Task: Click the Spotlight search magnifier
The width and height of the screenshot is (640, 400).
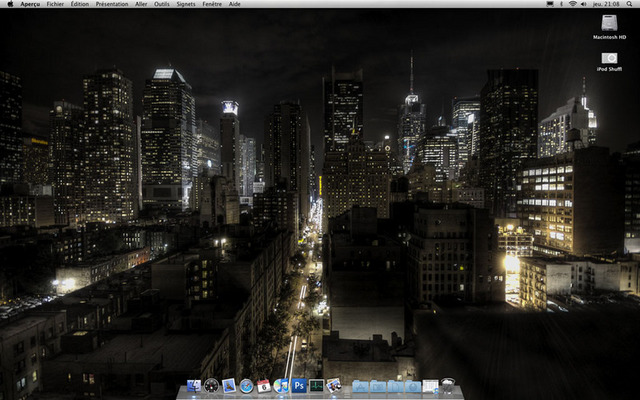Action: 629,4
